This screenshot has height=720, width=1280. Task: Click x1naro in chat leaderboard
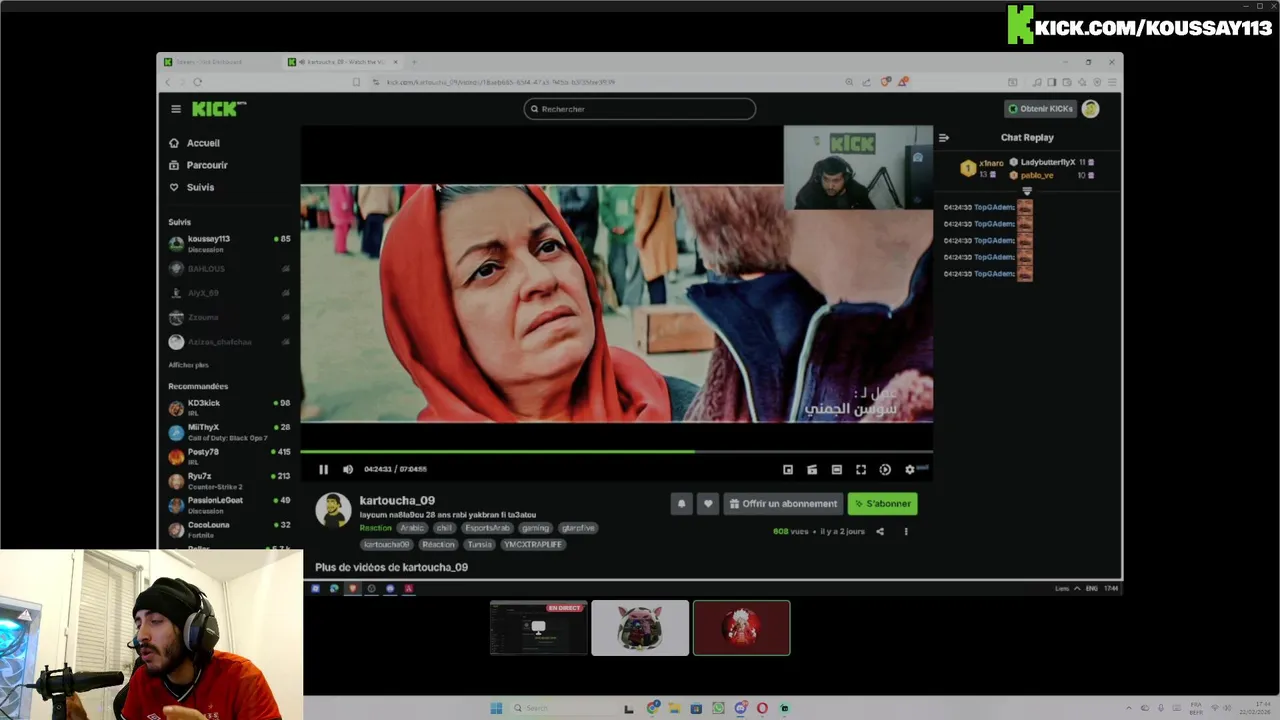tap(990, 163)
